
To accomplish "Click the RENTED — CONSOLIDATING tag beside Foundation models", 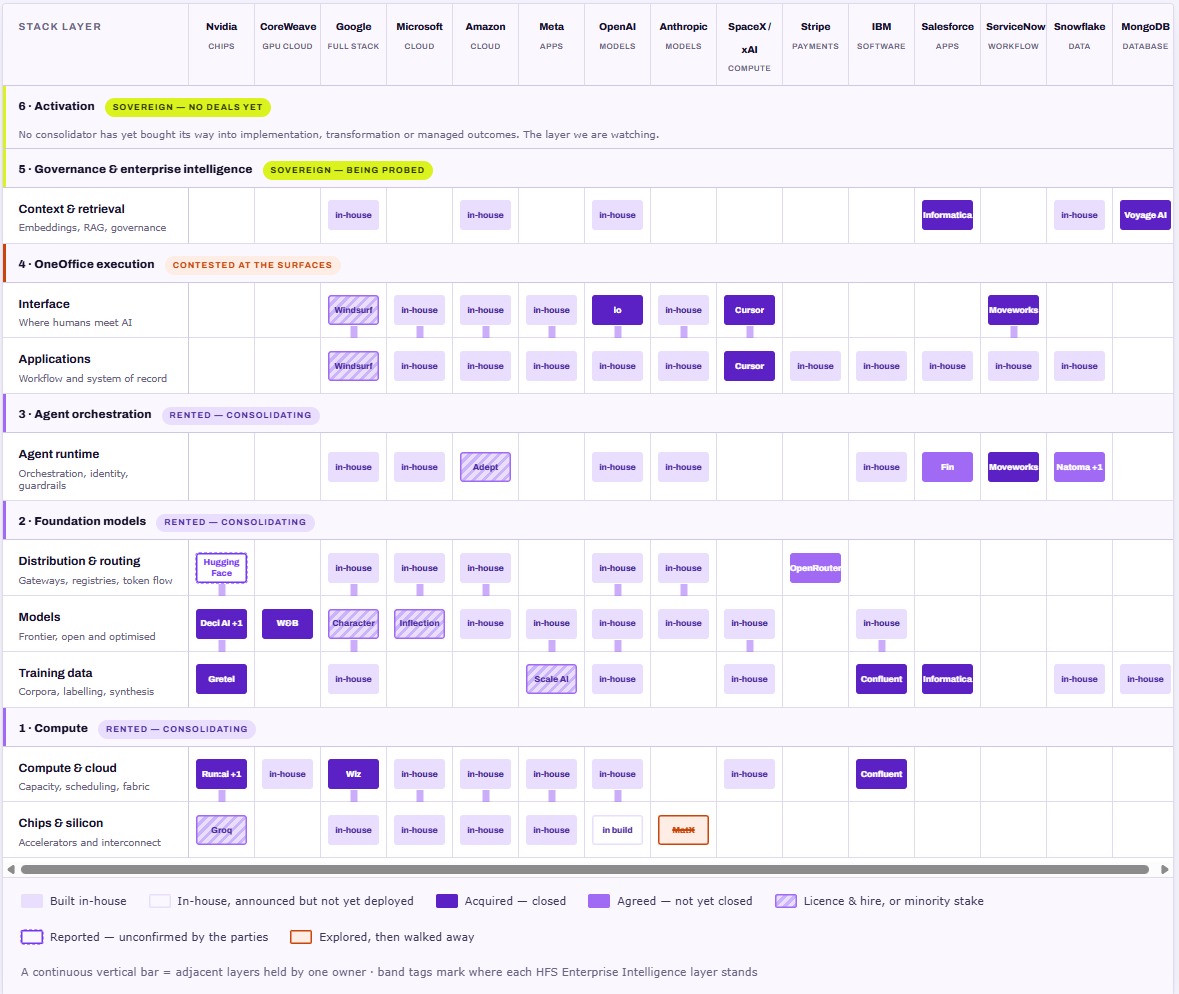I will pyautogui.click(x=235, y=522).
